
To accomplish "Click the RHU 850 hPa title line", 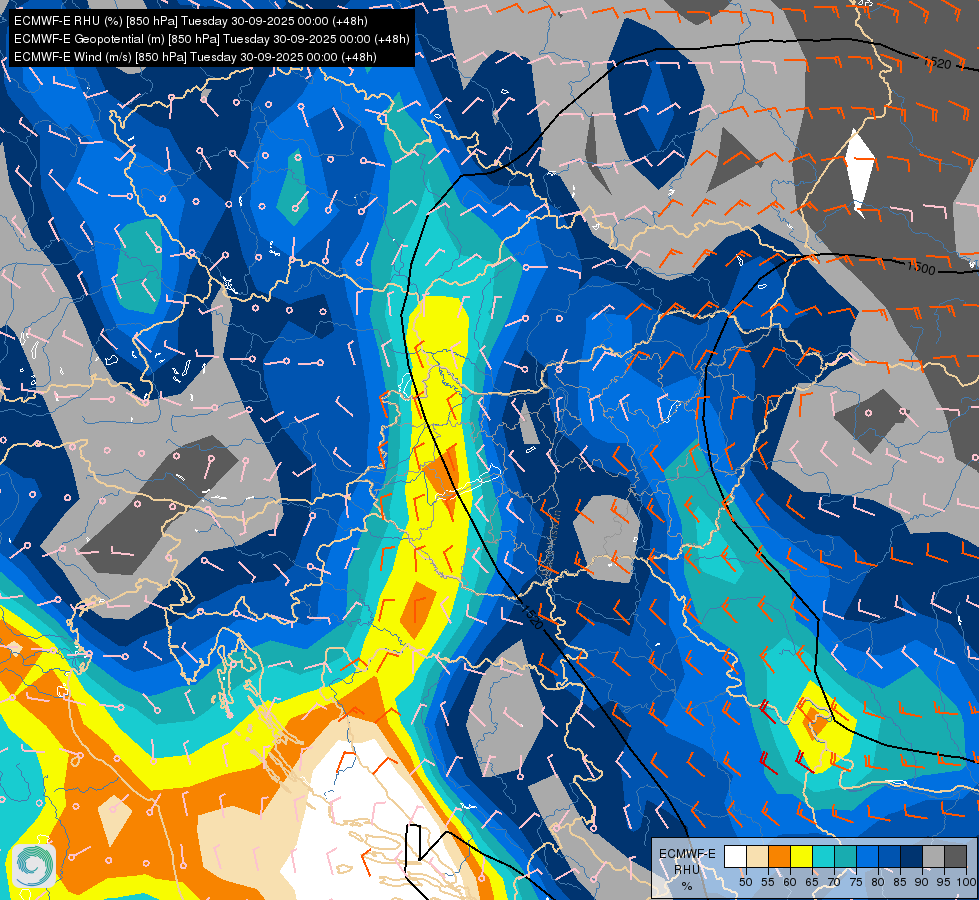I will [191, 21].
